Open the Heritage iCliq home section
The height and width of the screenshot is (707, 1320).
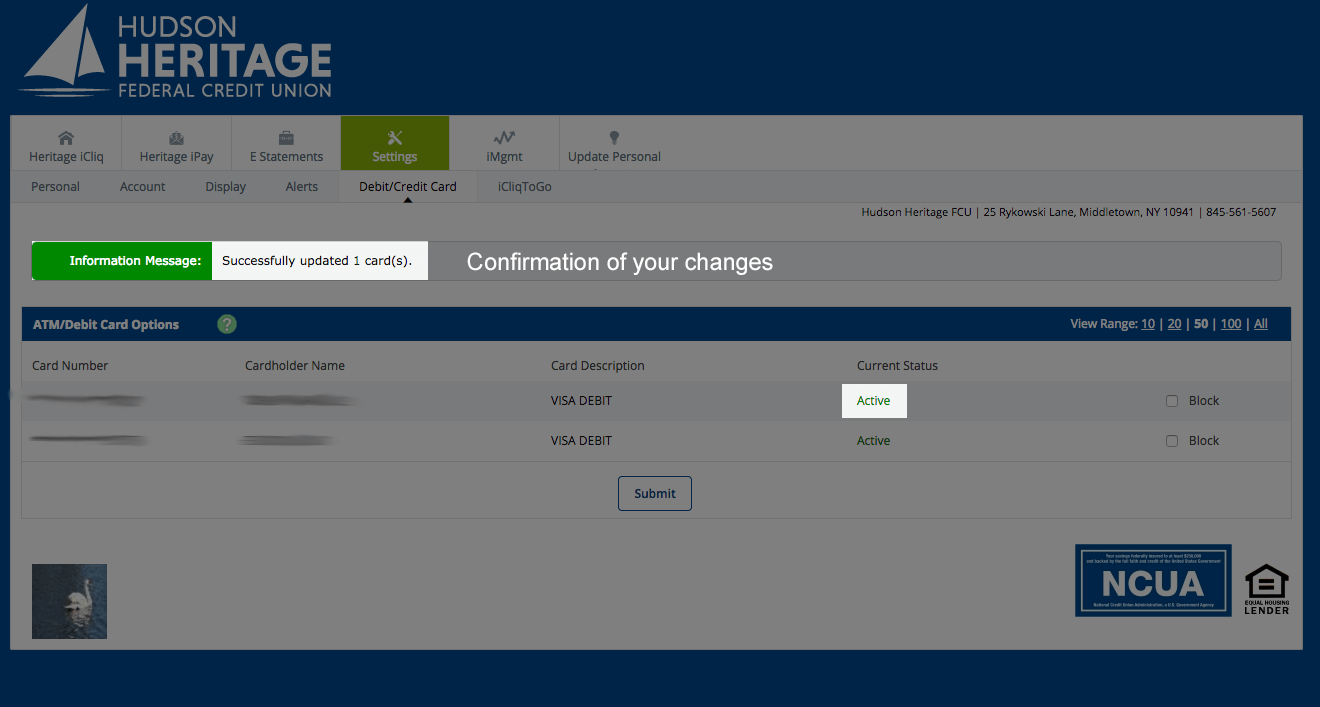pos(65,143)
